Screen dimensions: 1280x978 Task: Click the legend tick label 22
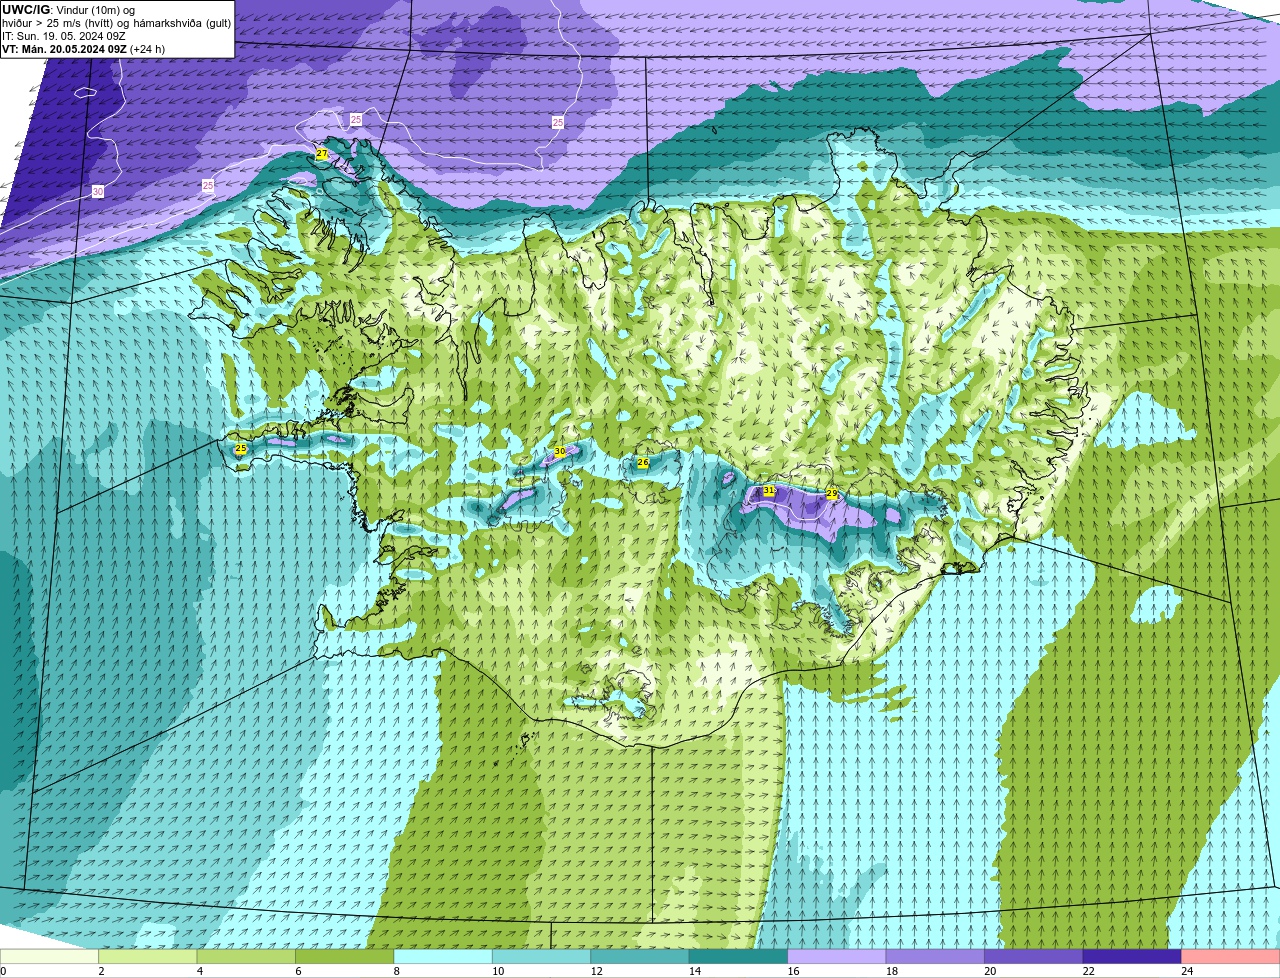(1089, 971)
